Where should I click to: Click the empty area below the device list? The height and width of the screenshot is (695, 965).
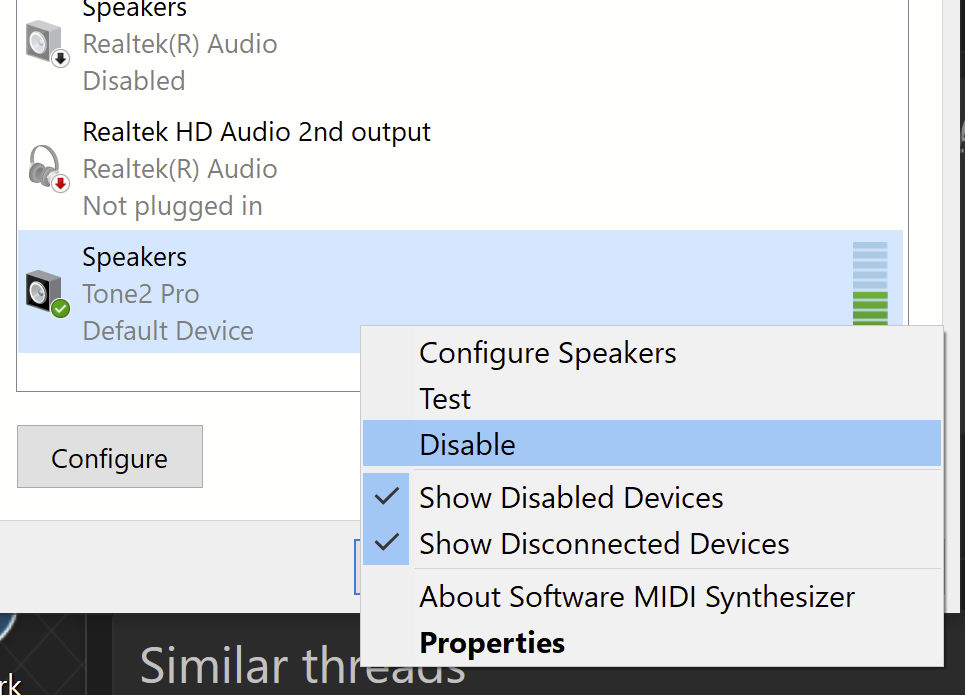click(188, 372)
